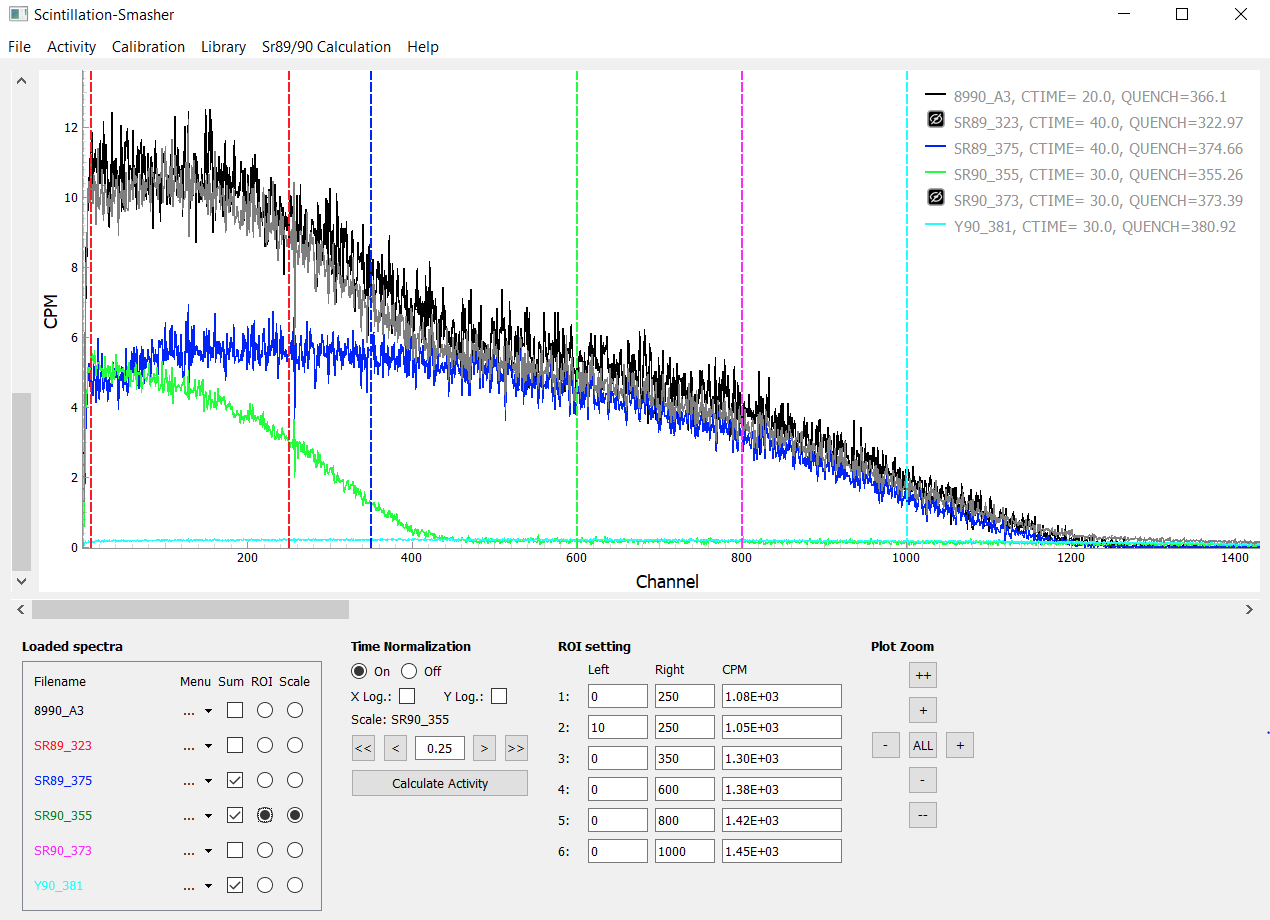Open the Calibration menu
Screen dimensions: 1270x920
(x=148, y=47)
